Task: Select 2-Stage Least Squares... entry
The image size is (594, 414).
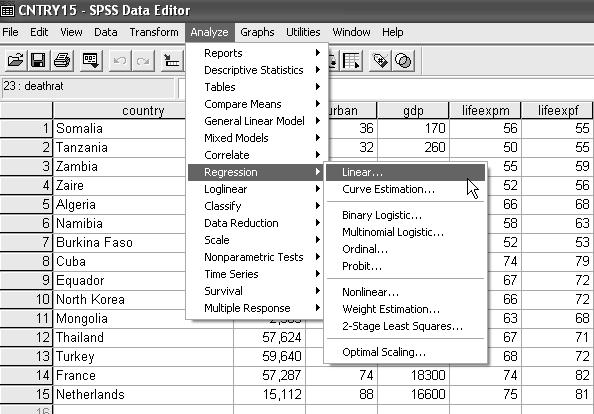Action: pyautogui.click(x=405, y=326)
